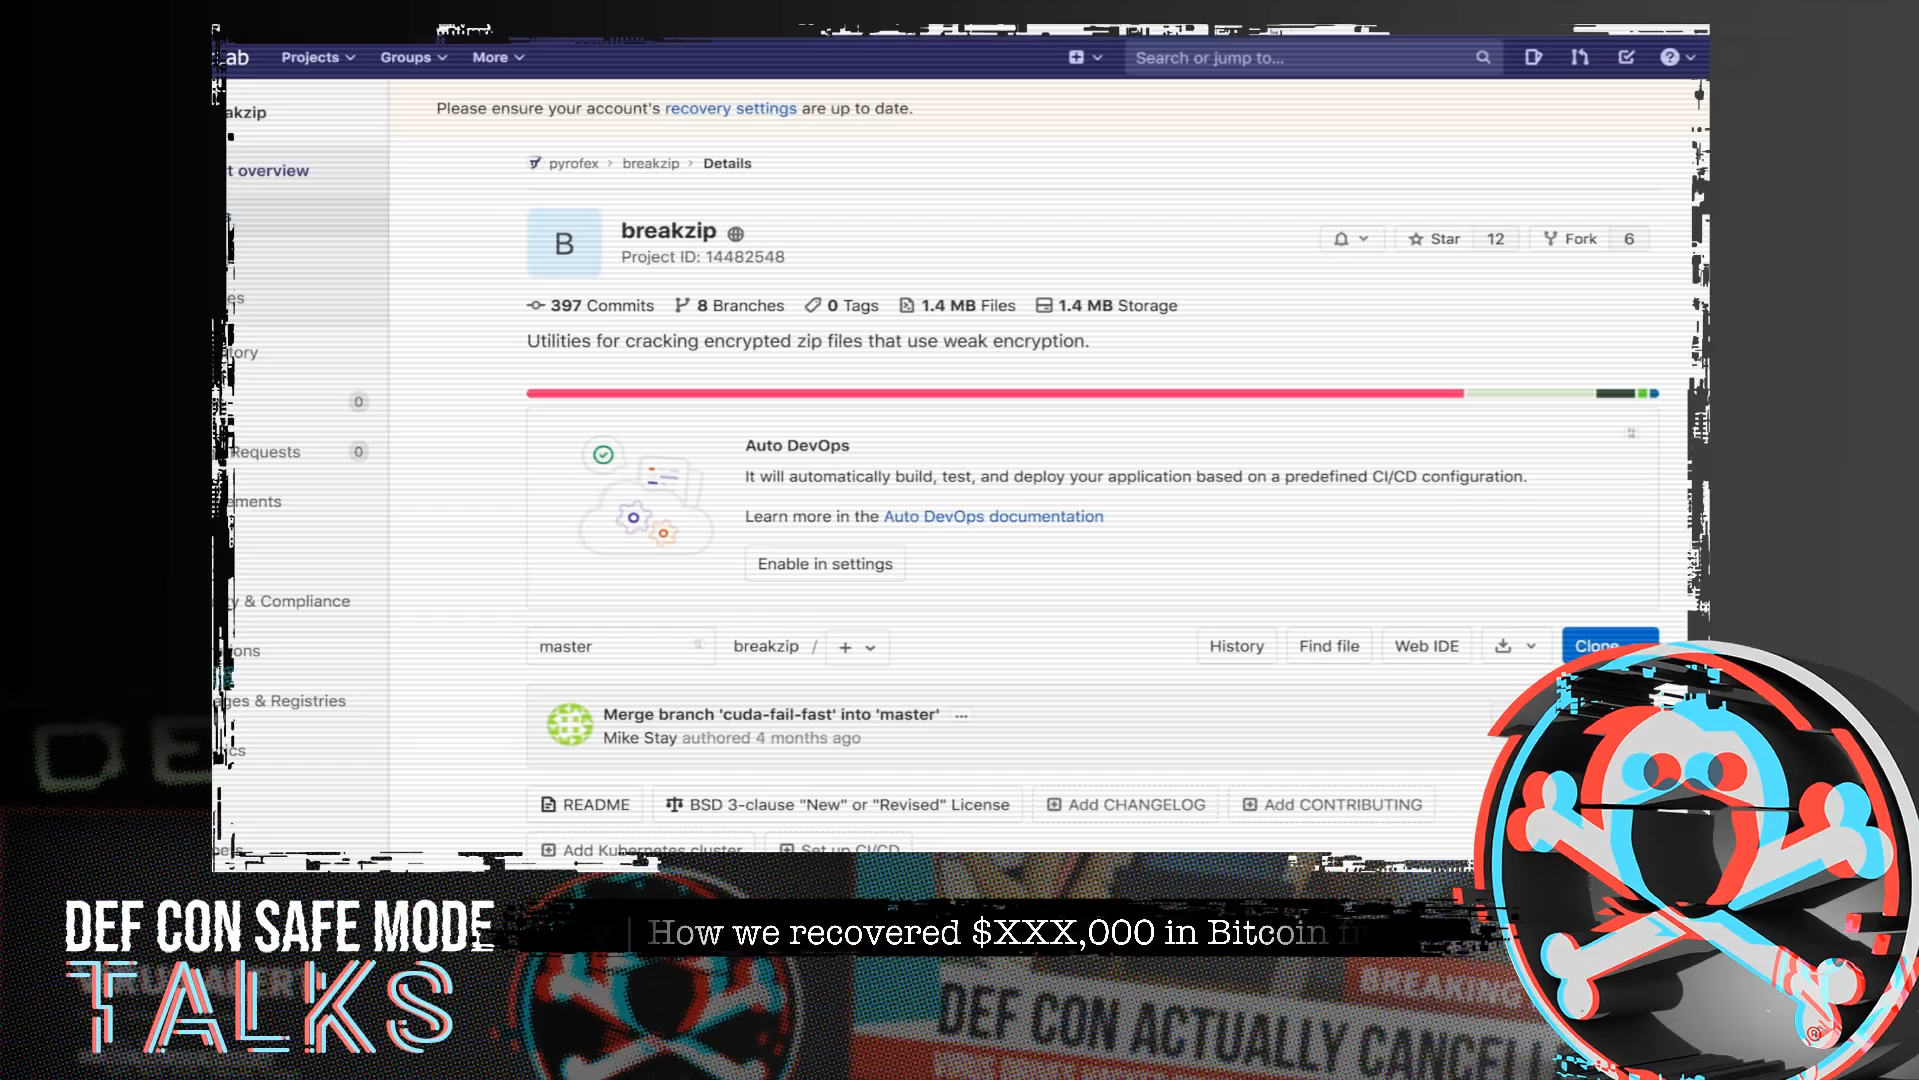Open merge requests icon in top navbar
The image size is (1919, 1080).
tap(1580, 57)
